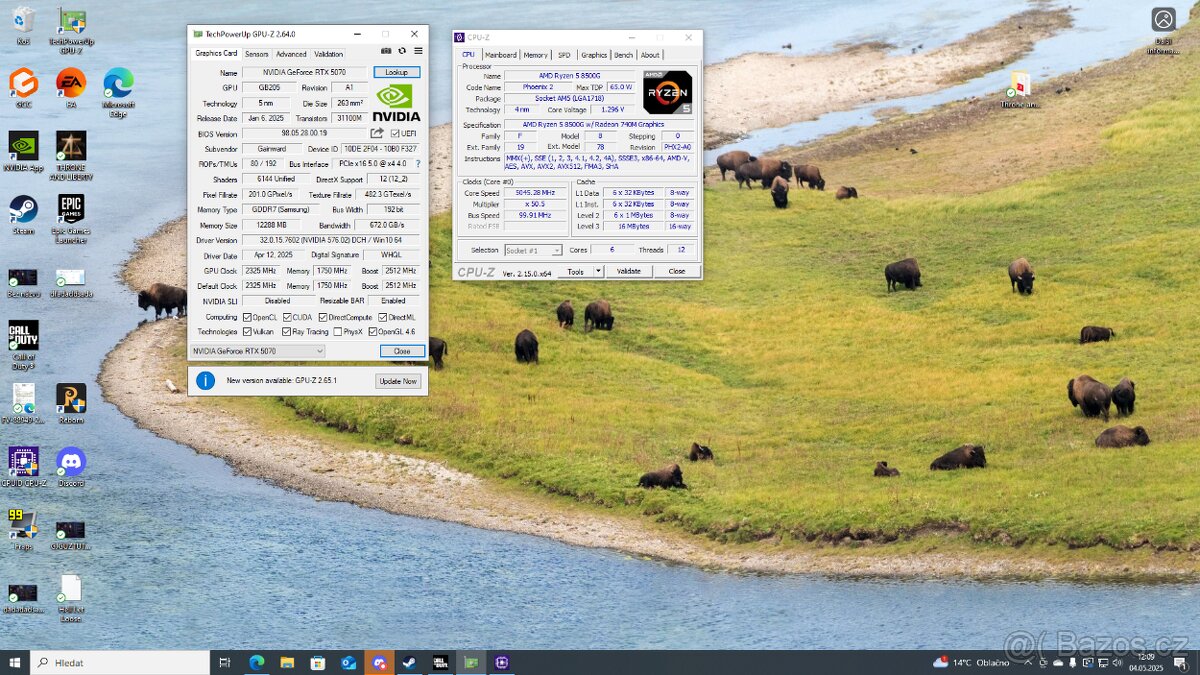Open the Memory tab in CPU-Z

(x=536, y=55)
